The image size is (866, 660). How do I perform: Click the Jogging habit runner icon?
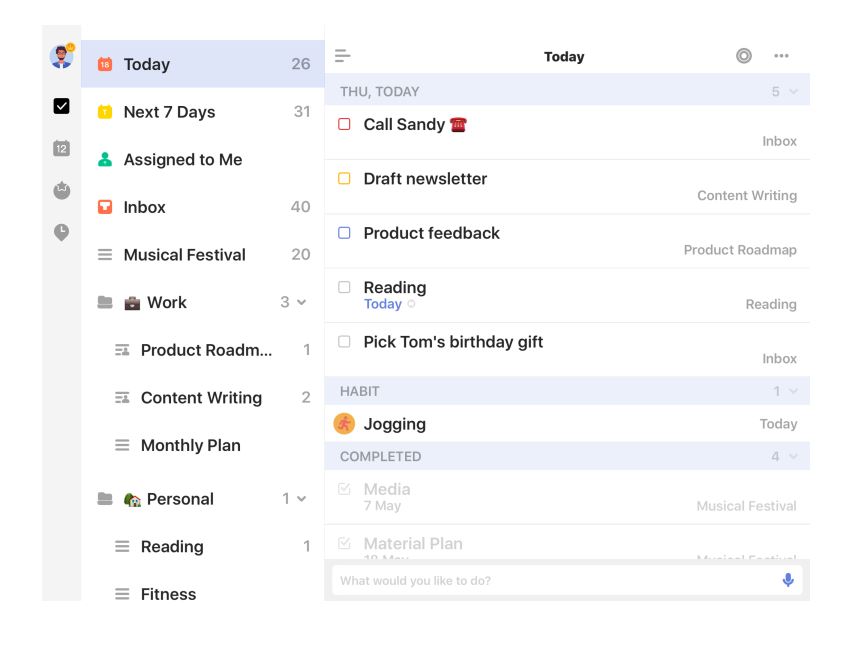click(344, 424)
